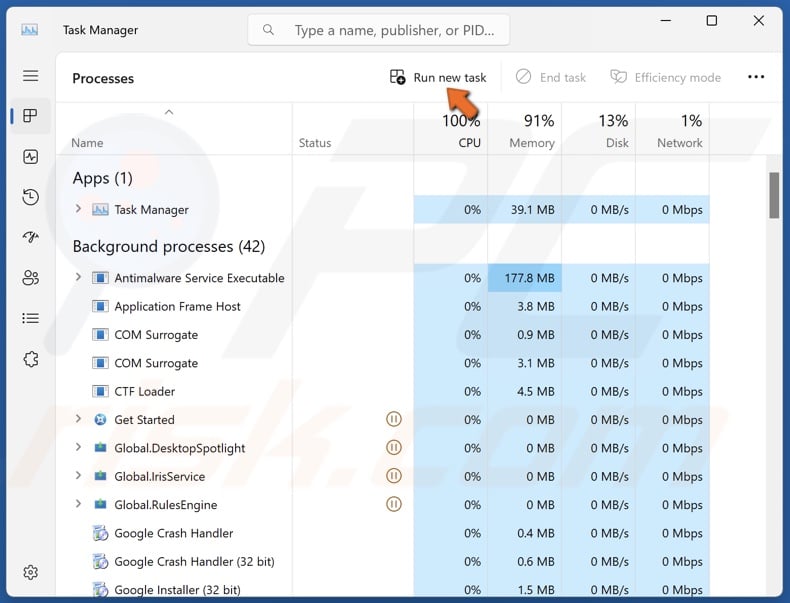Select the COM Surrogate 3.1 MB row

pos(382,363)
